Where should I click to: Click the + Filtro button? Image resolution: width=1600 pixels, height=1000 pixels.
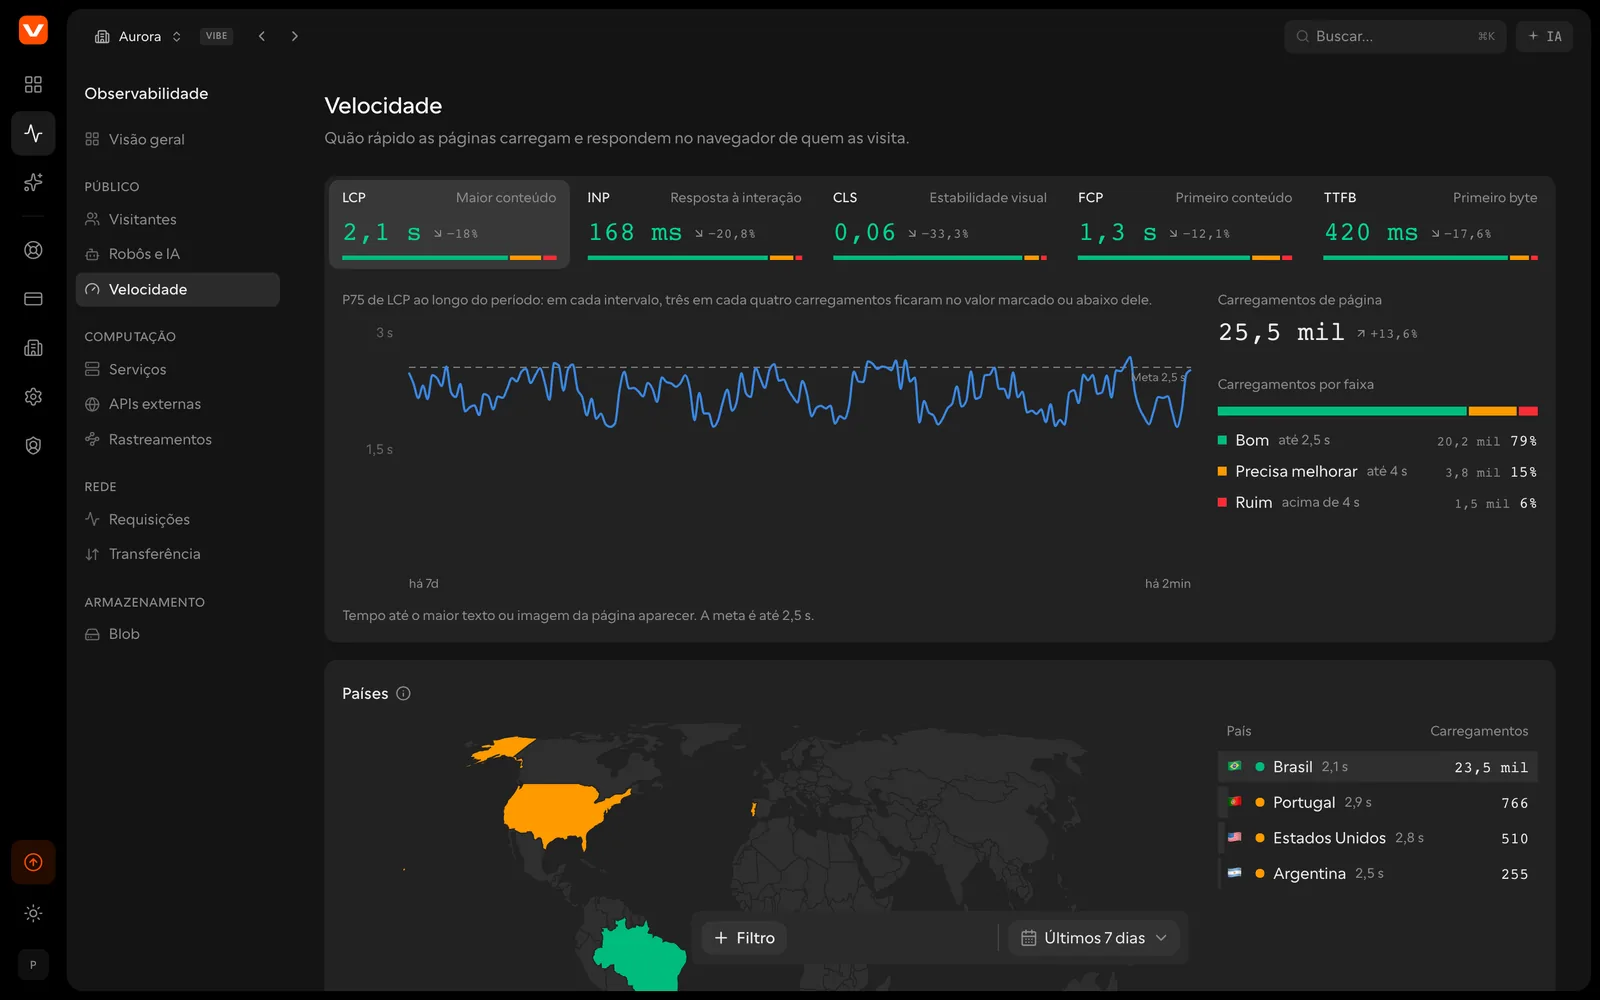click(745, 938)
